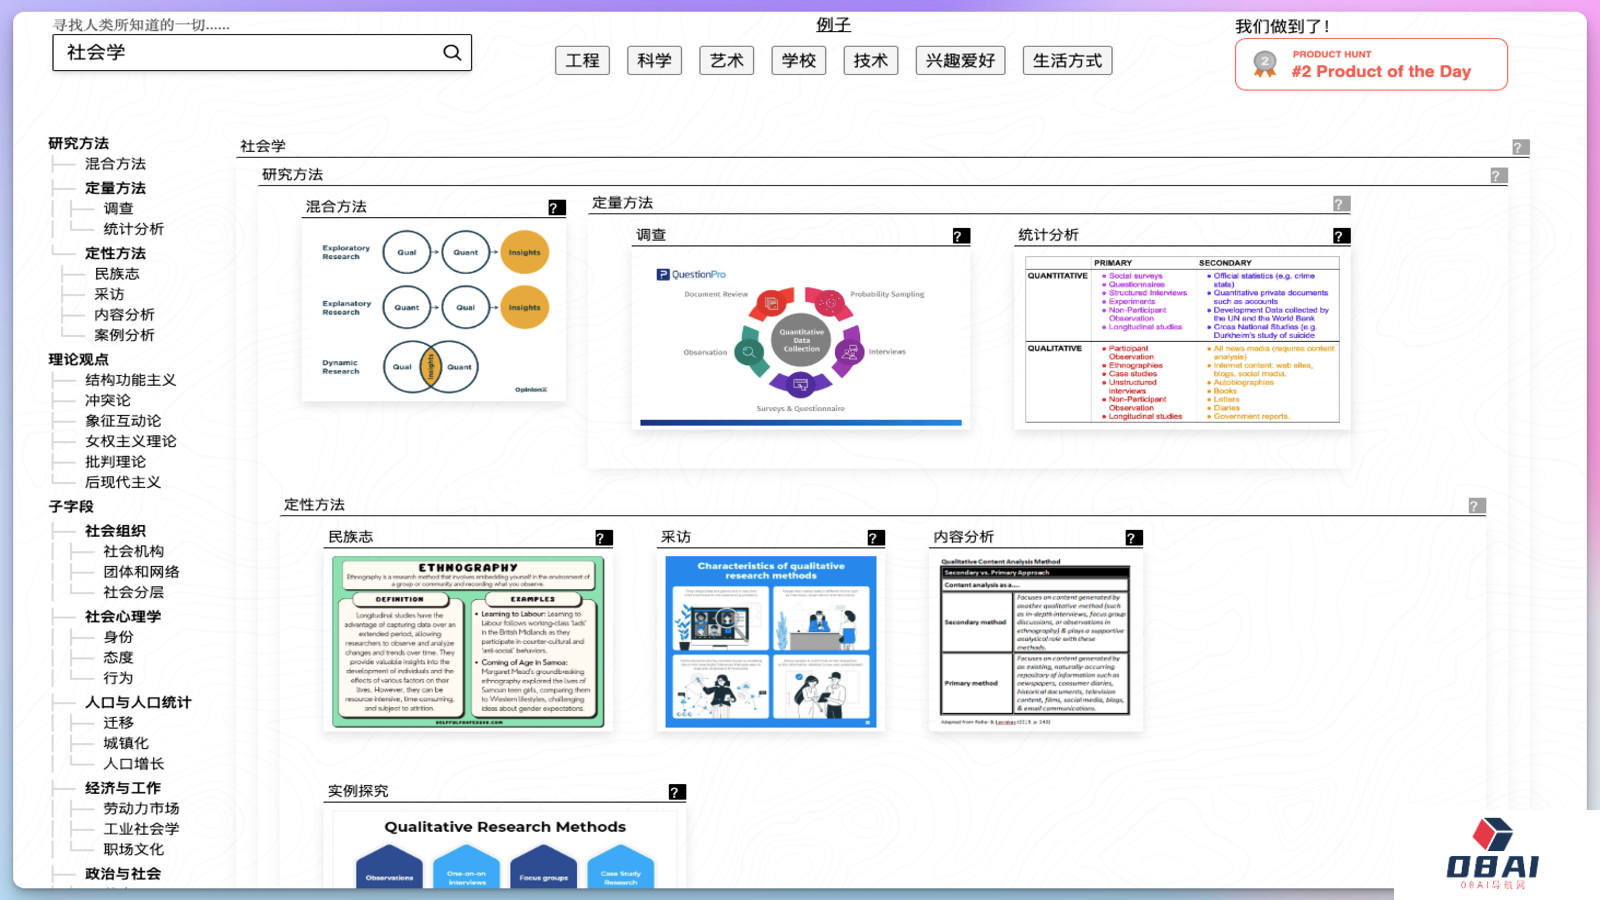This screenshot has height=900, width=1600.
Task: Click the help icon beside 混合方法
Action: click(x=556, y=208)
